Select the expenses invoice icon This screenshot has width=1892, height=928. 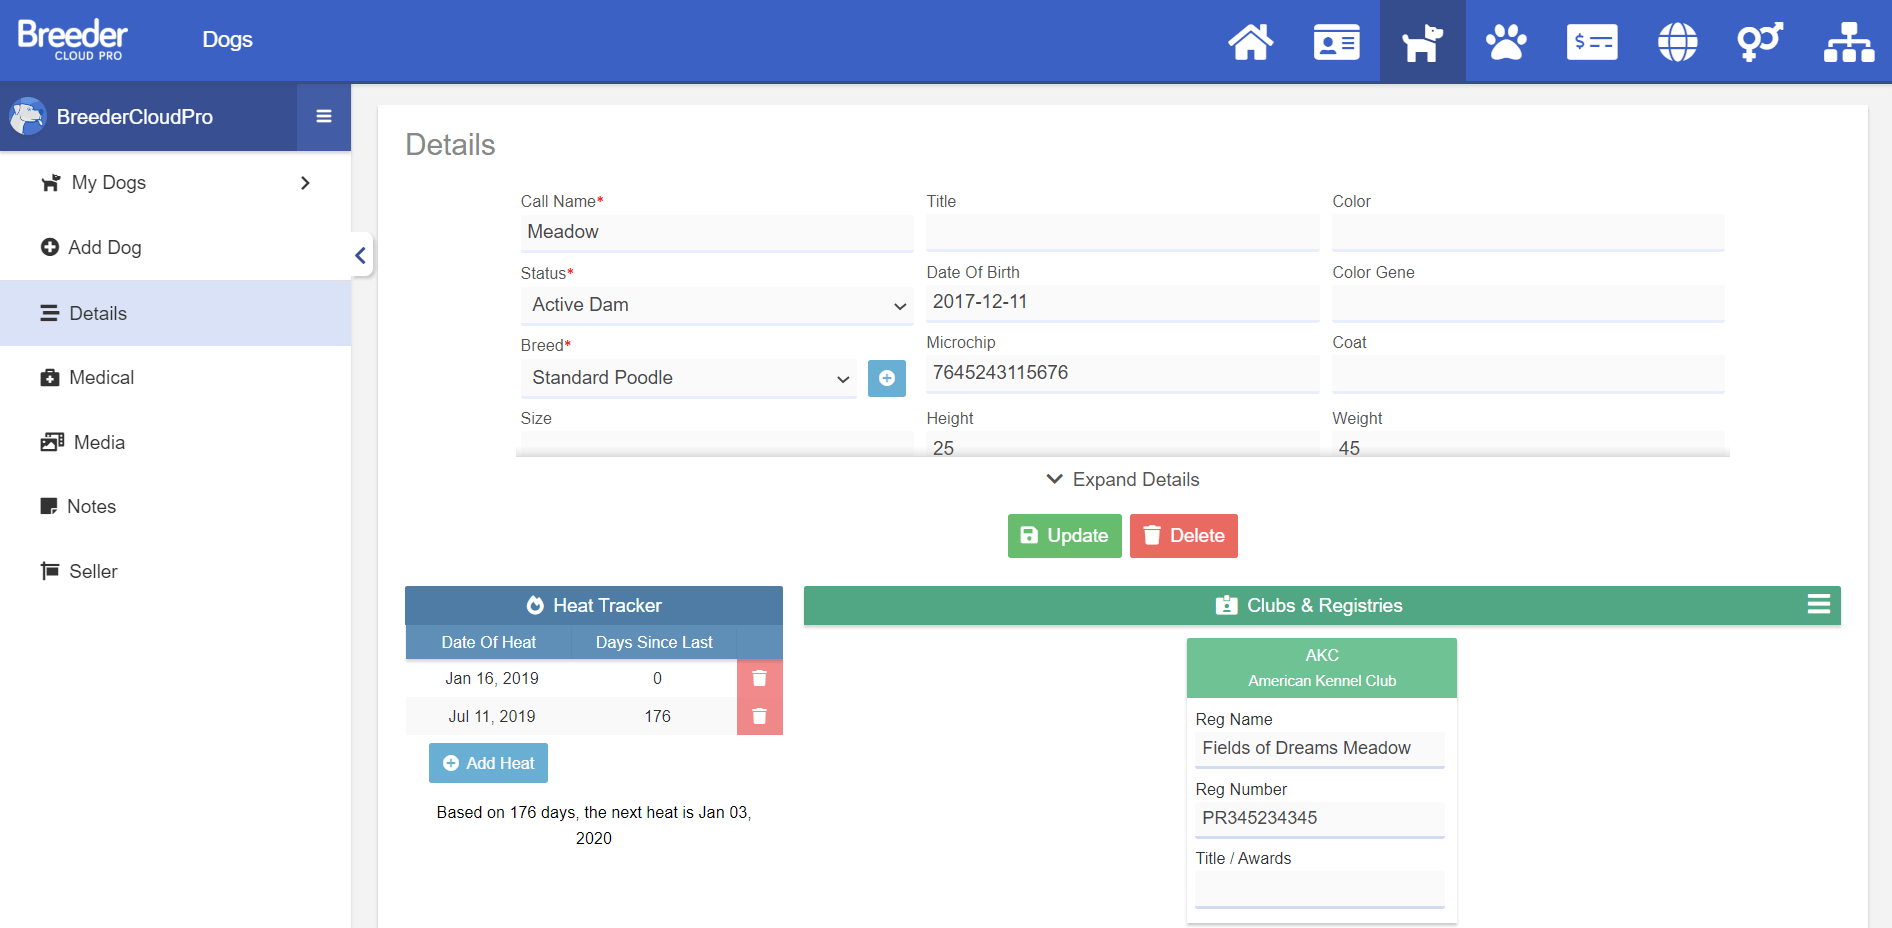1591,41
